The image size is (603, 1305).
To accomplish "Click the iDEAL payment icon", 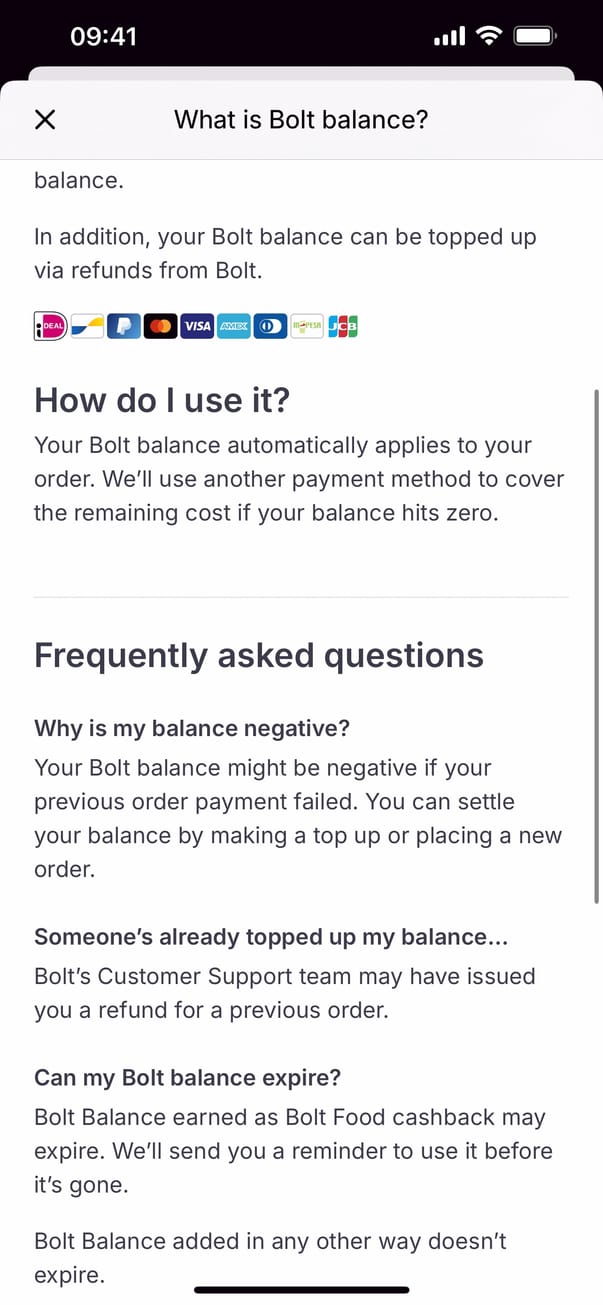I will point(50,326).
